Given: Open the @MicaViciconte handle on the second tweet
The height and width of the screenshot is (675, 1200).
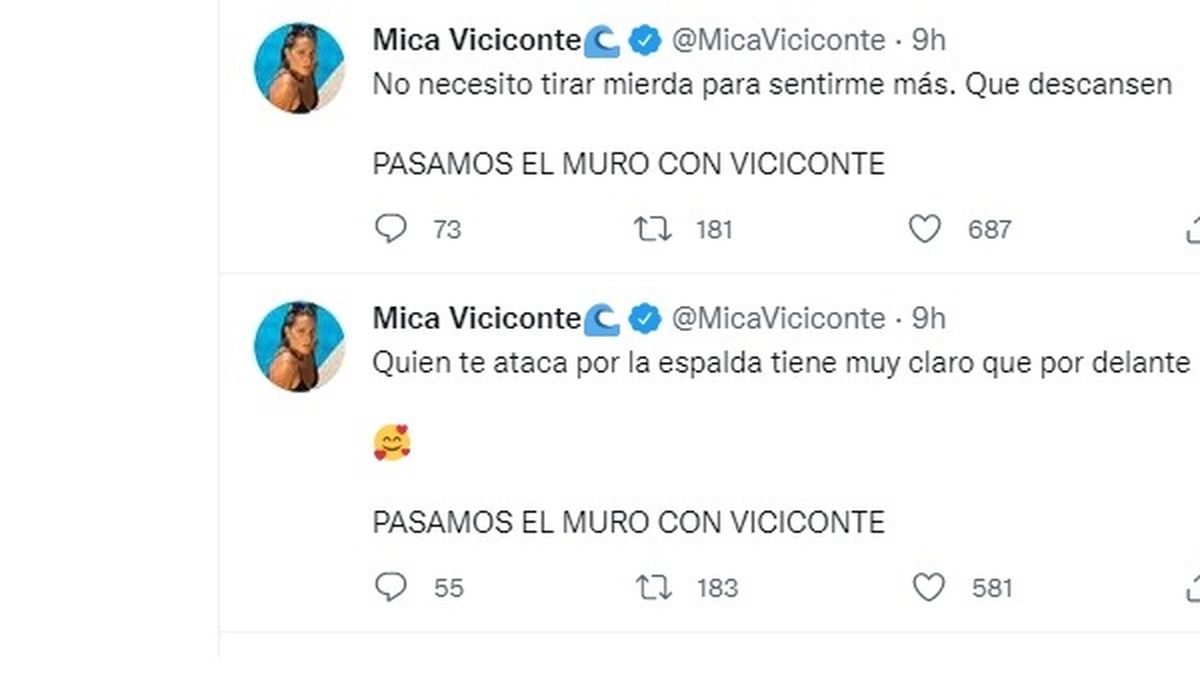Looking at the screenshot, I should (778, 318).
